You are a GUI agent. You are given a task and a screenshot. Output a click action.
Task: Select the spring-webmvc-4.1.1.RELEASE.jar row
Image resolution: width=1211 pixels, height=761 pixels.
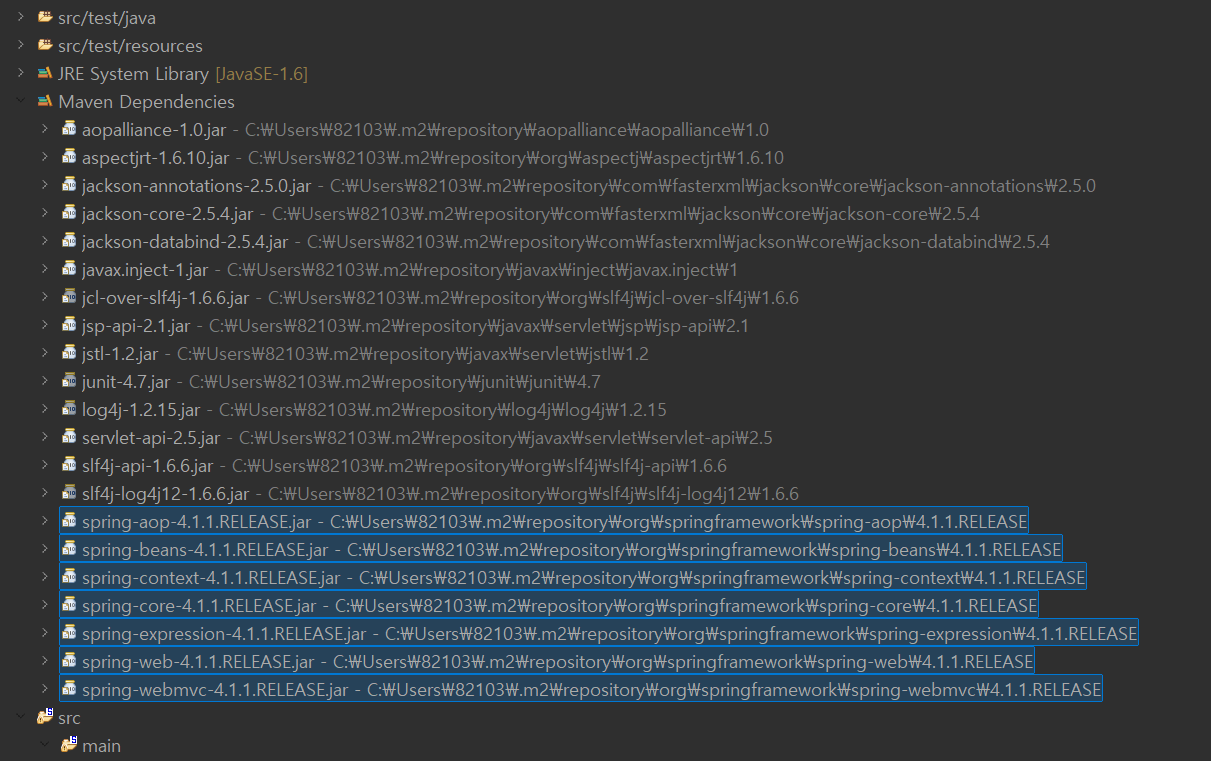(581, 689)
